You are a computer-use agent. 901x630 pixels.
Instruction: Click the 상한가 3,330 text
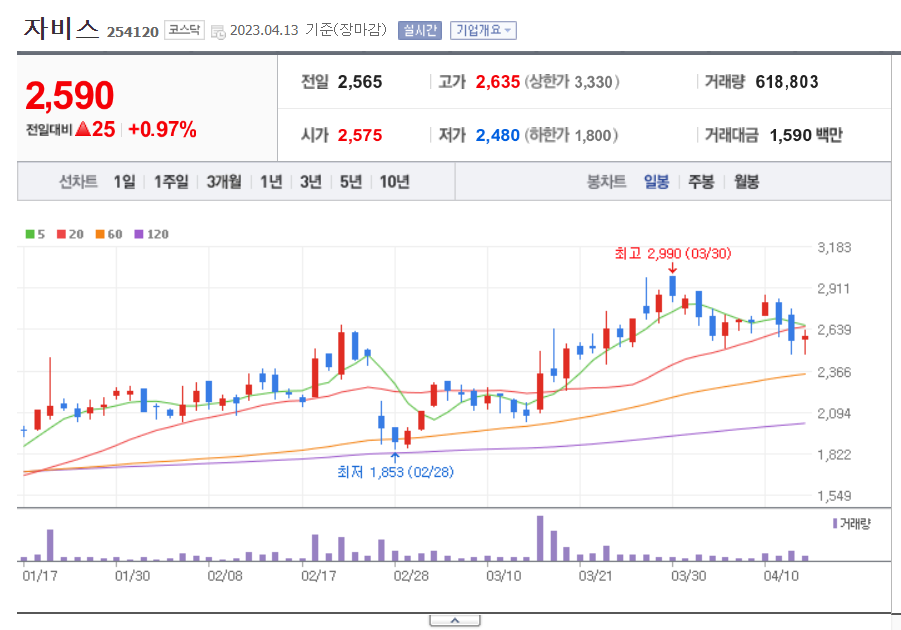pos(572,82)
